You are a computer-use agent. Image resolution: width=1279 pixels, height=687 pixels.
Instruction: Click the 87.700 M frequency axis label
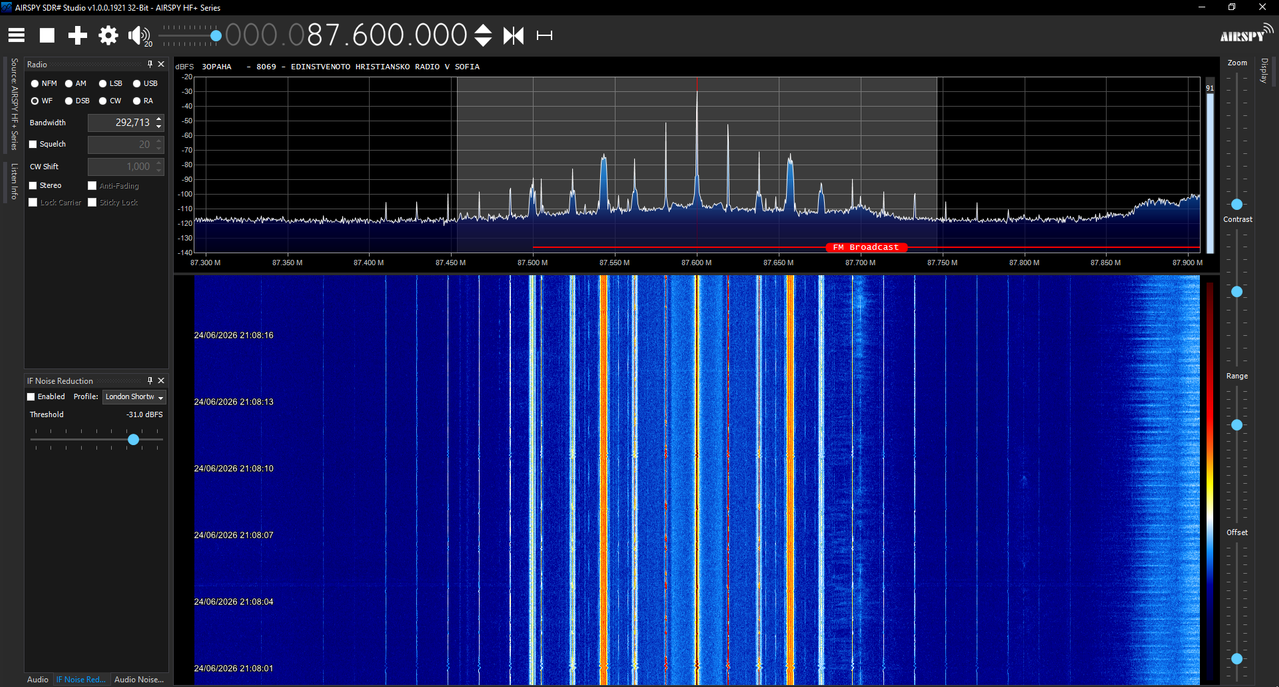pyautogui.click(x=860, y=263)
